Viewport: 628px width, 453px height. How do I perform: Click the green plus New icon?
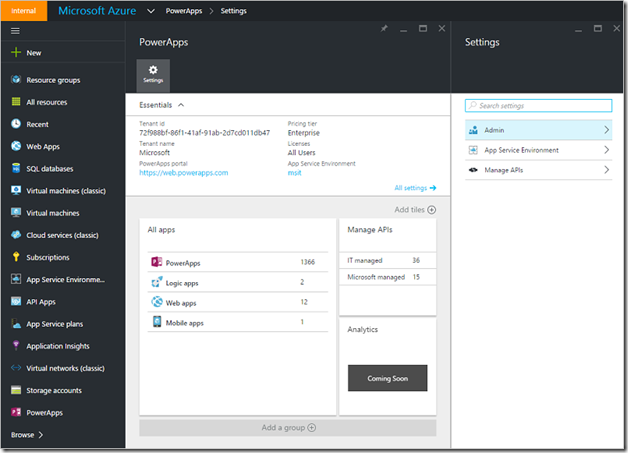click(x=16, y=52)
